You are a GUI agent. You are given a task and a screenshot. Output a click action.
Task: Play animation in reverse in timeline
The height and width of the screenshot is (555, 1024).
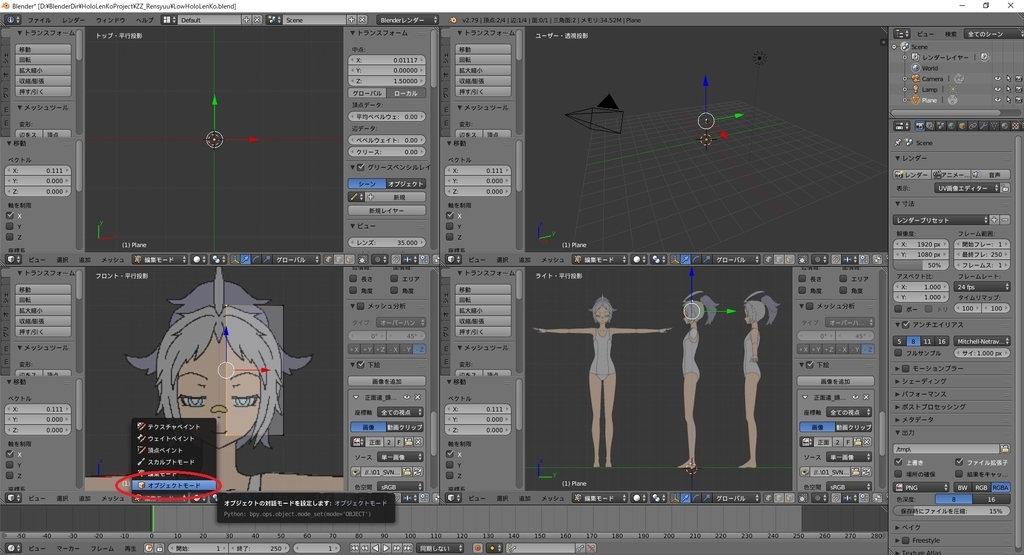[x=376, y=548]
